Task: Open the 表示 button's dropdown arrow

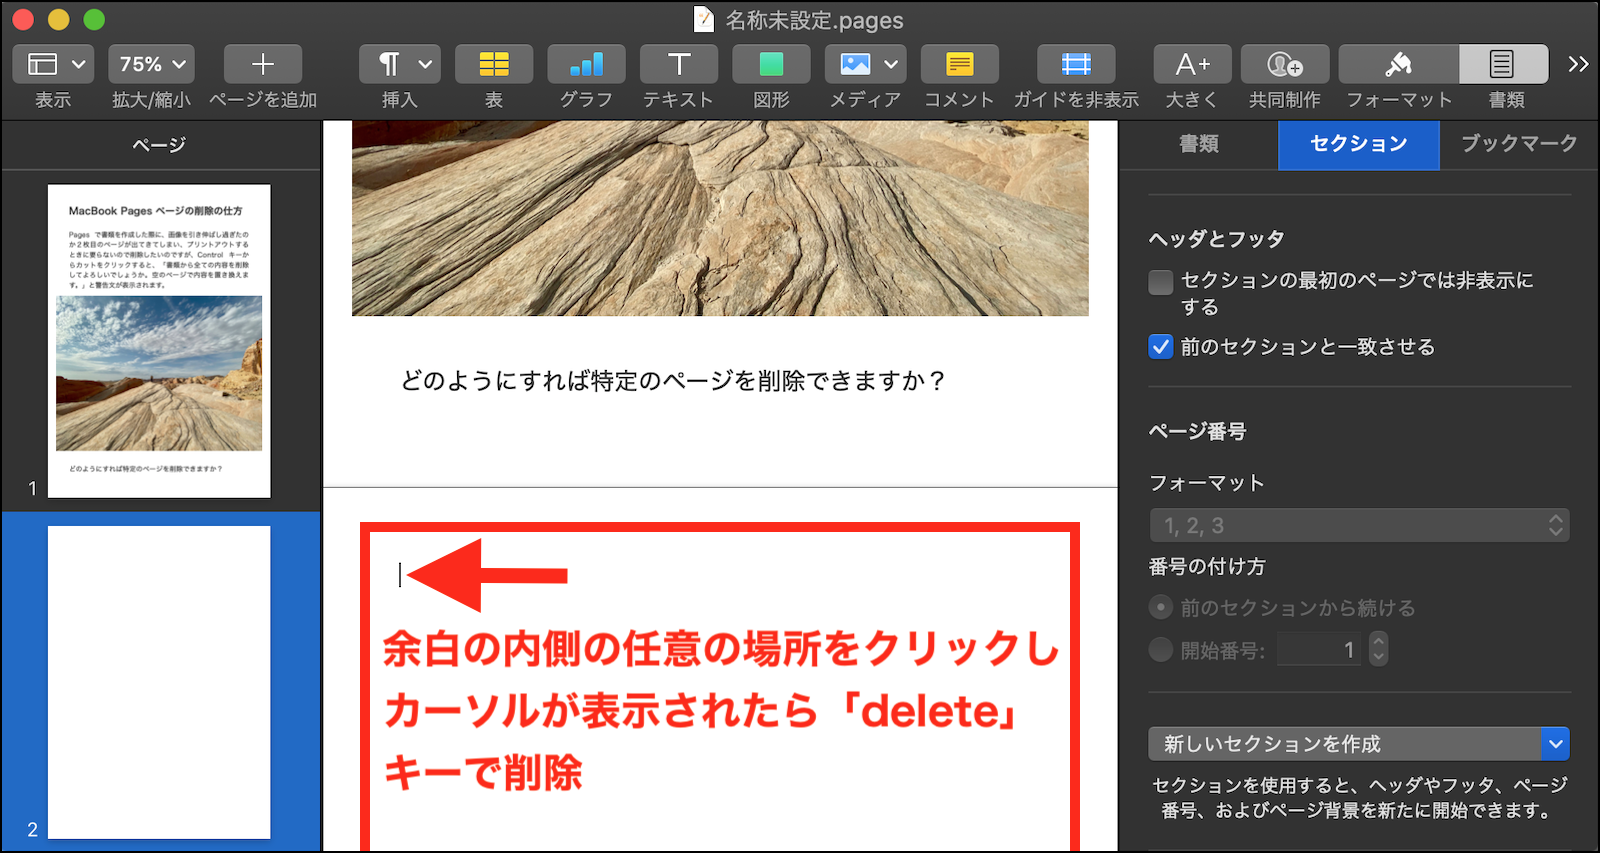Action: click(x=79, y=64)
